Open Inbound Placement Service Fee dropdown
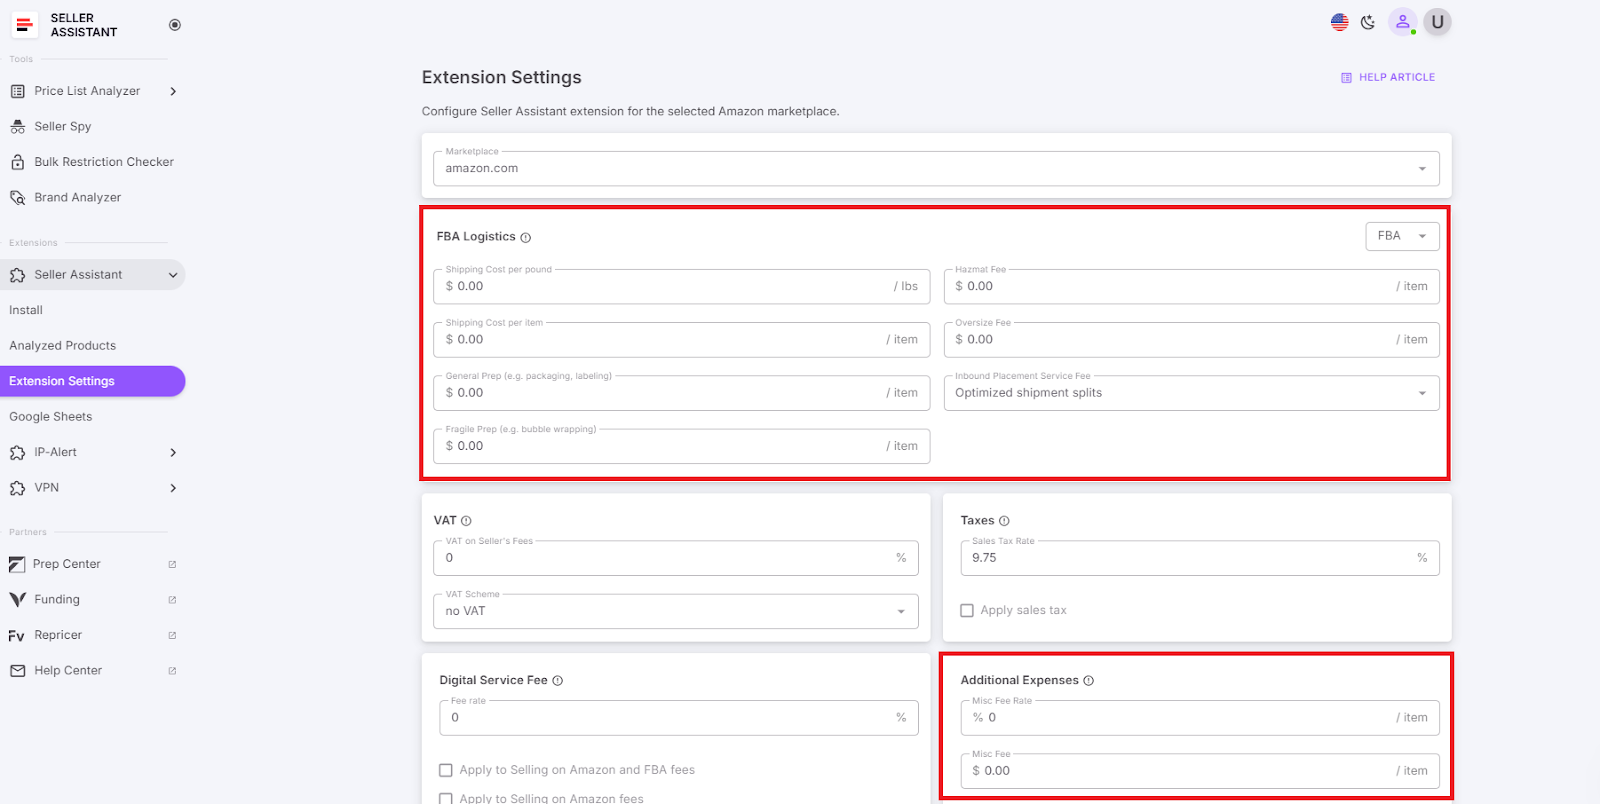The height and width of the screenshot is (804, 1600). 1192,393
